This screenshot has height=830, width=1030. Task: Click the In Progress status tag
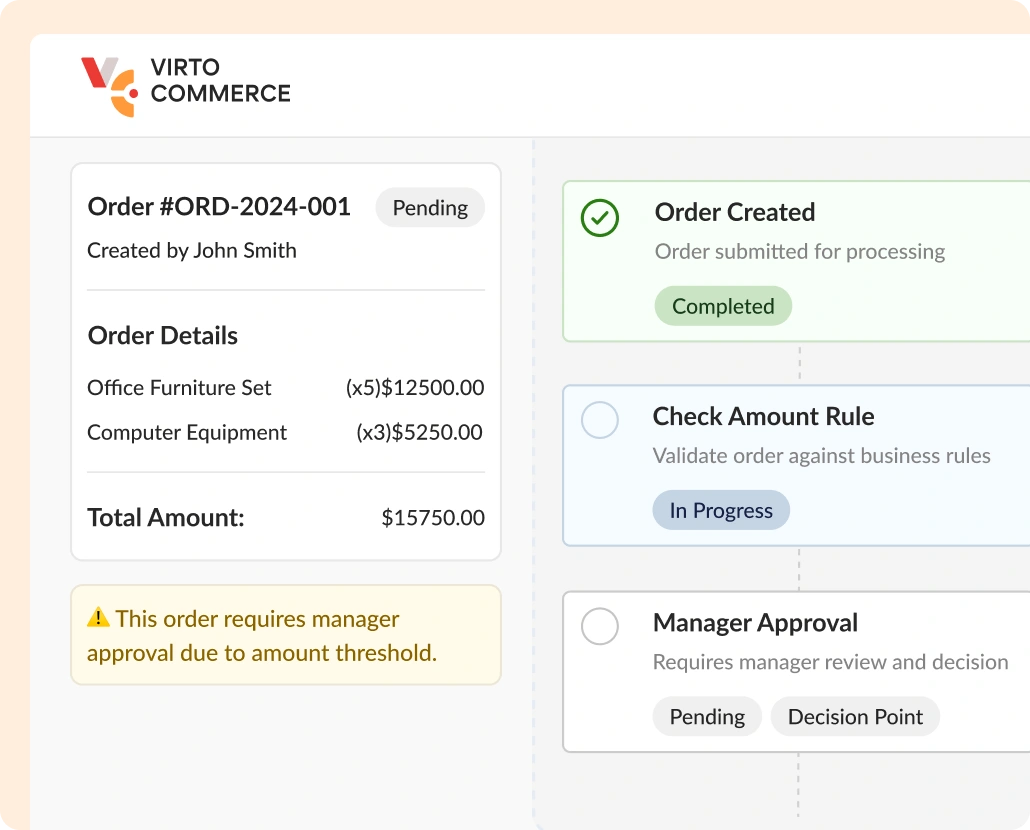(x=721, y=510)
